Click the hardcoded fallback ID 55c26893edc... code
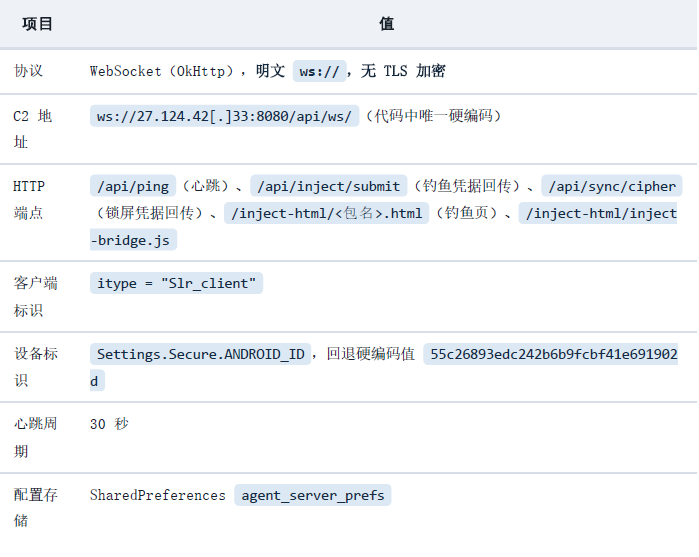This screenshot has width=699, height=557. coord(551,354)
